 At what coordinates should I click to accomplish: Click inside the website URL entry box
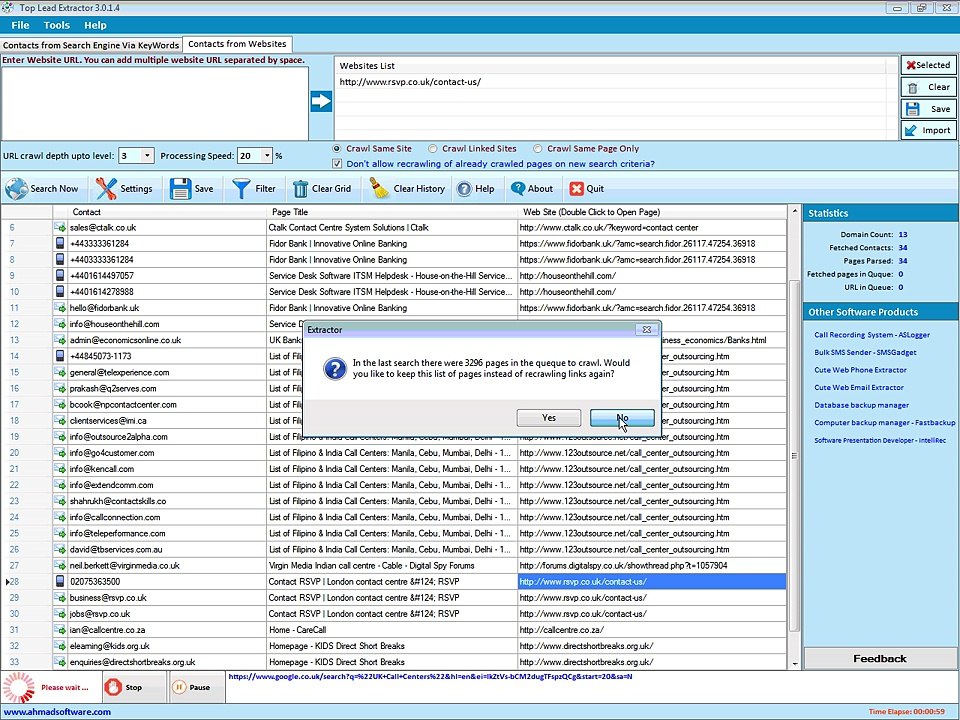tap(155, 103)
